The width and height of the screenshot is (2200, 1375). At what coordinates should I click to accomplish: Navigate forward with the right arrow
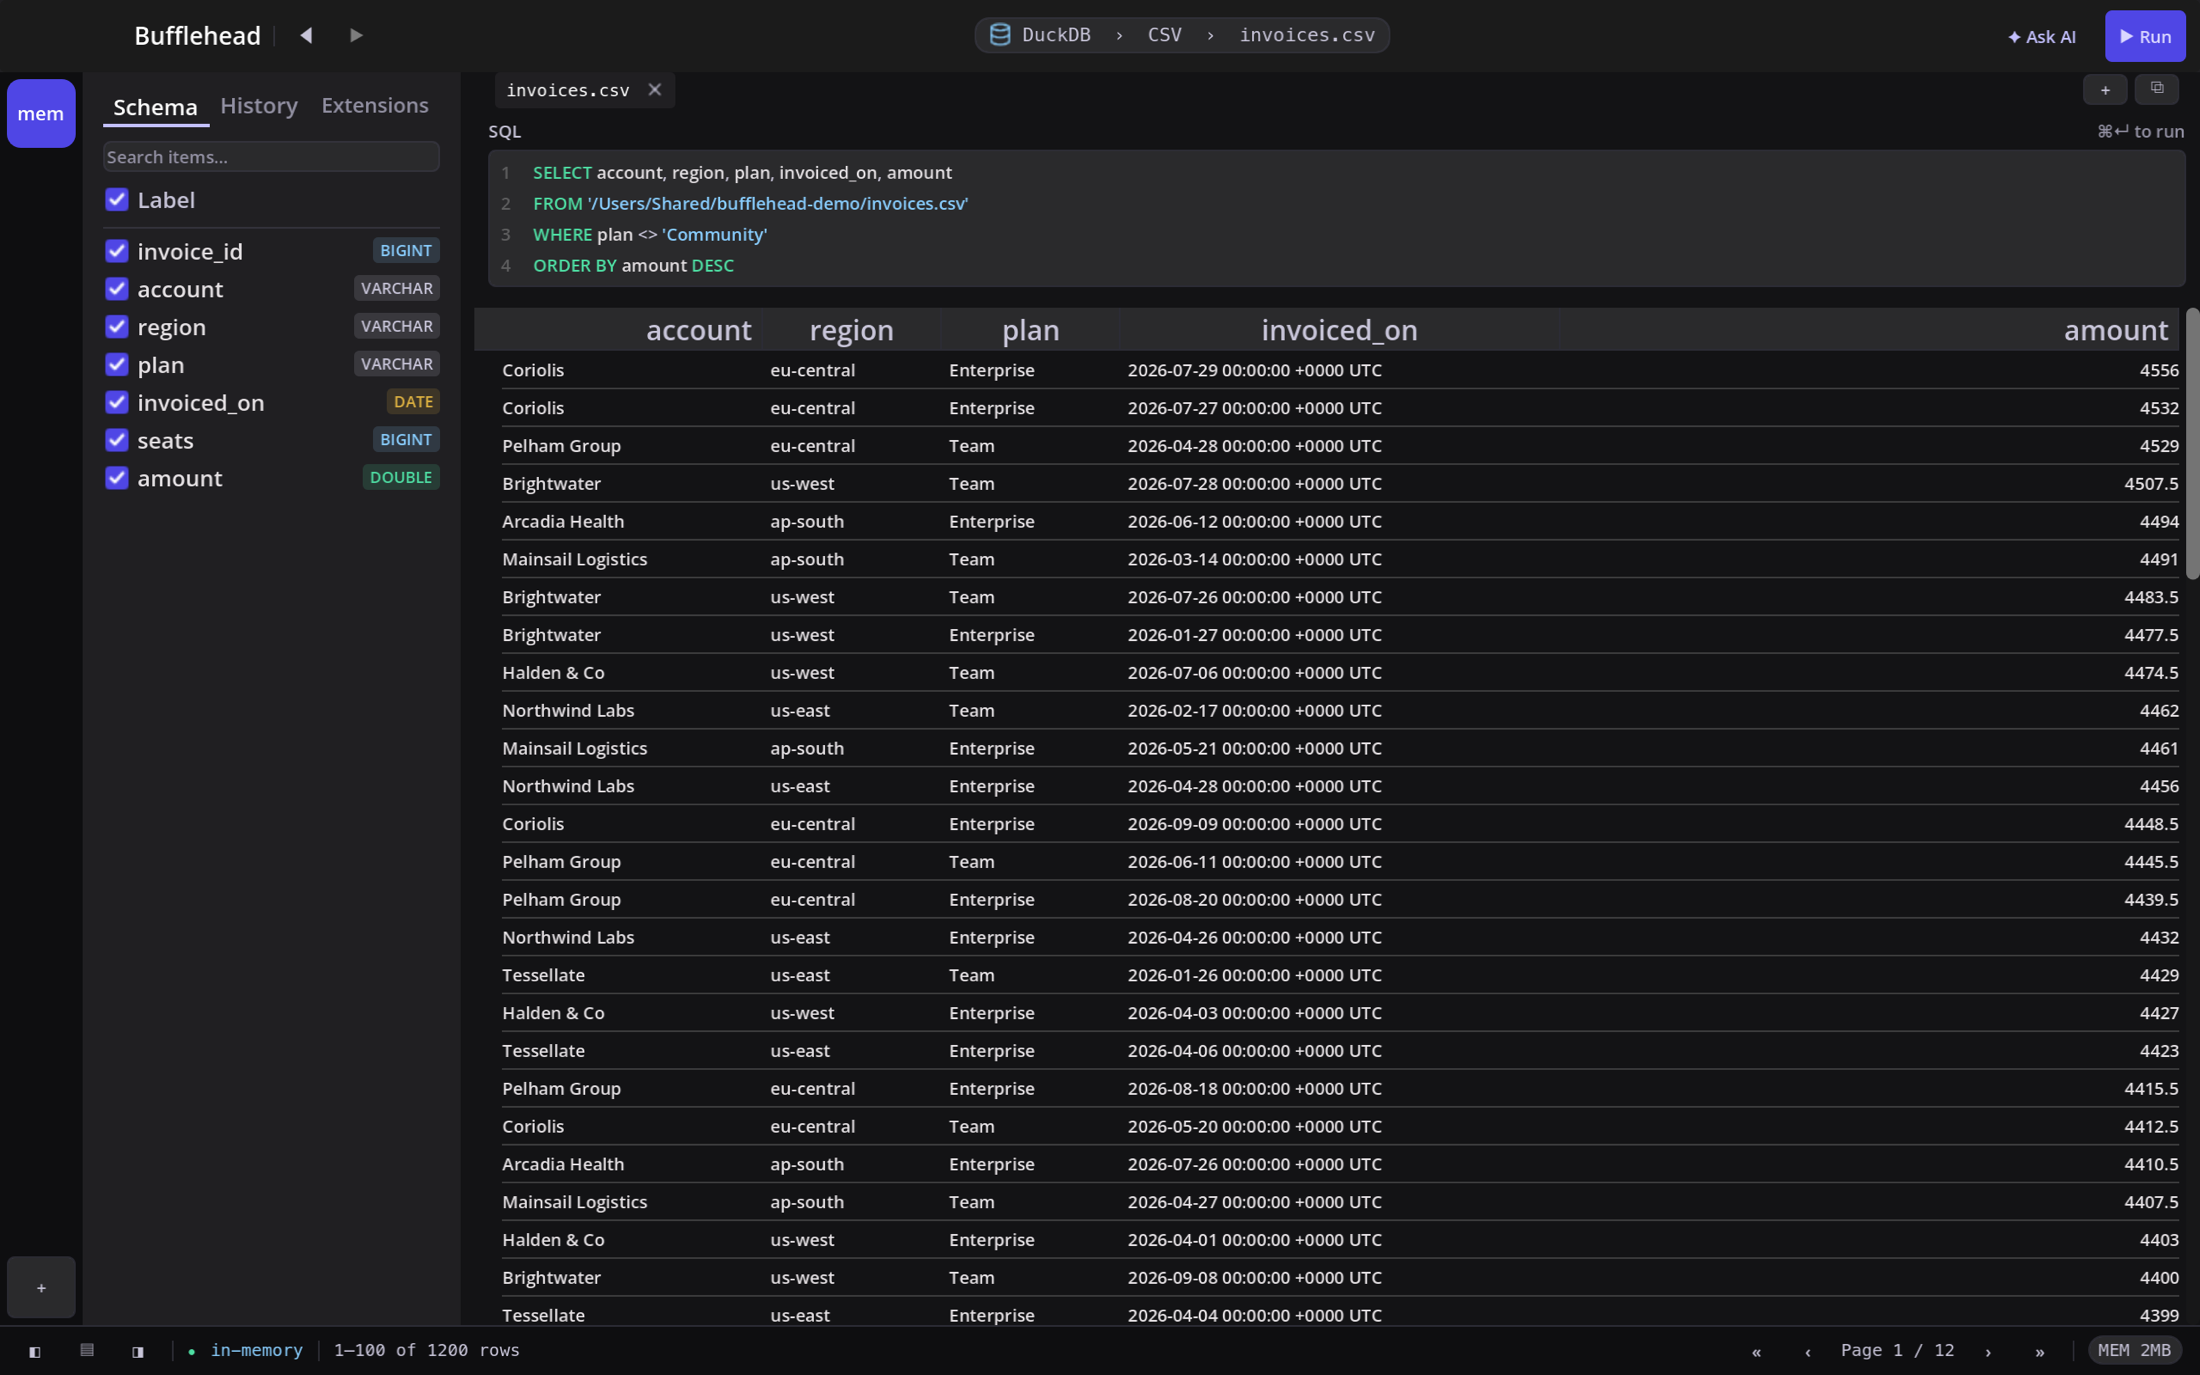click(356, 35)
